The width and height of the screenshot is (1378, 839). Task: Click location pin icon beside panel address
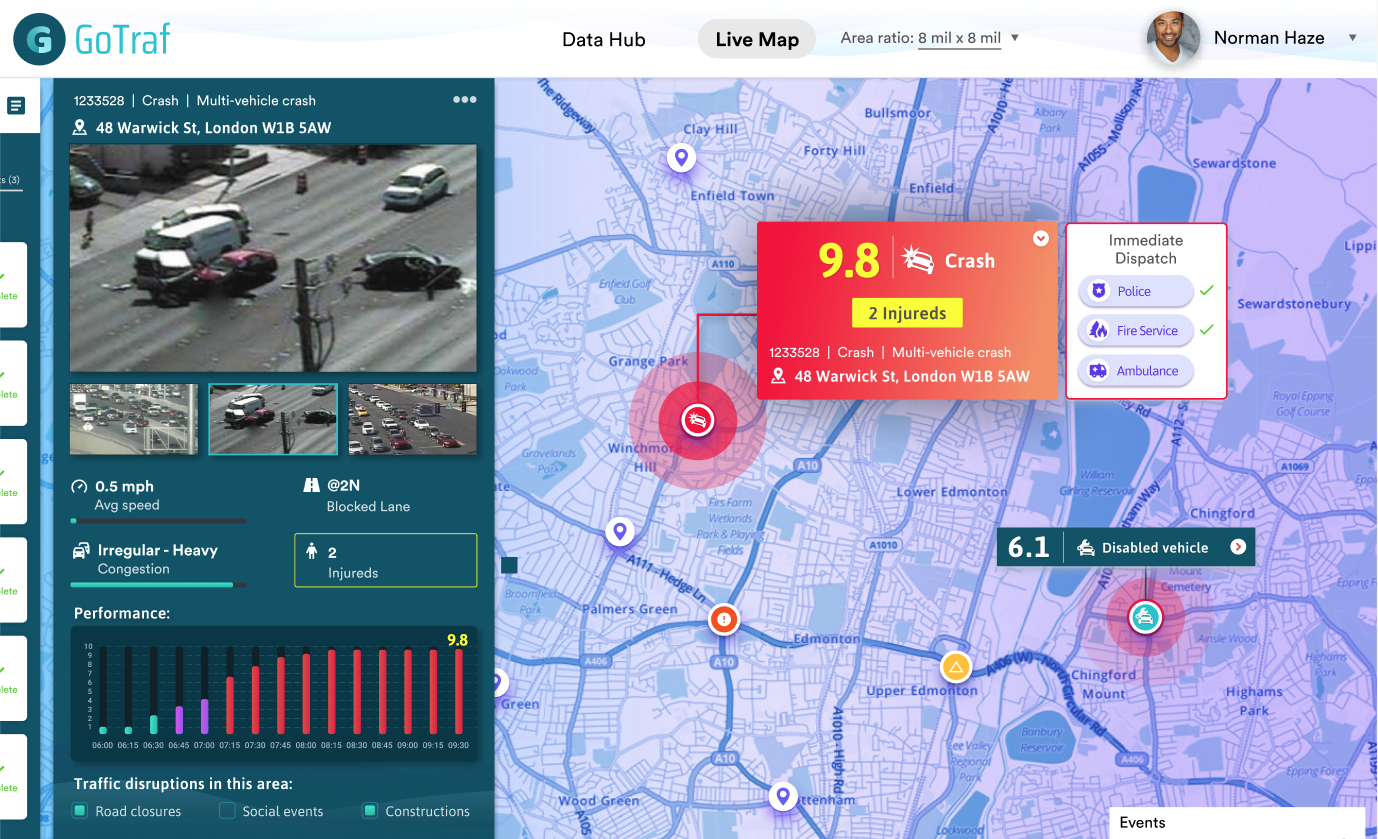click(81, 128)
